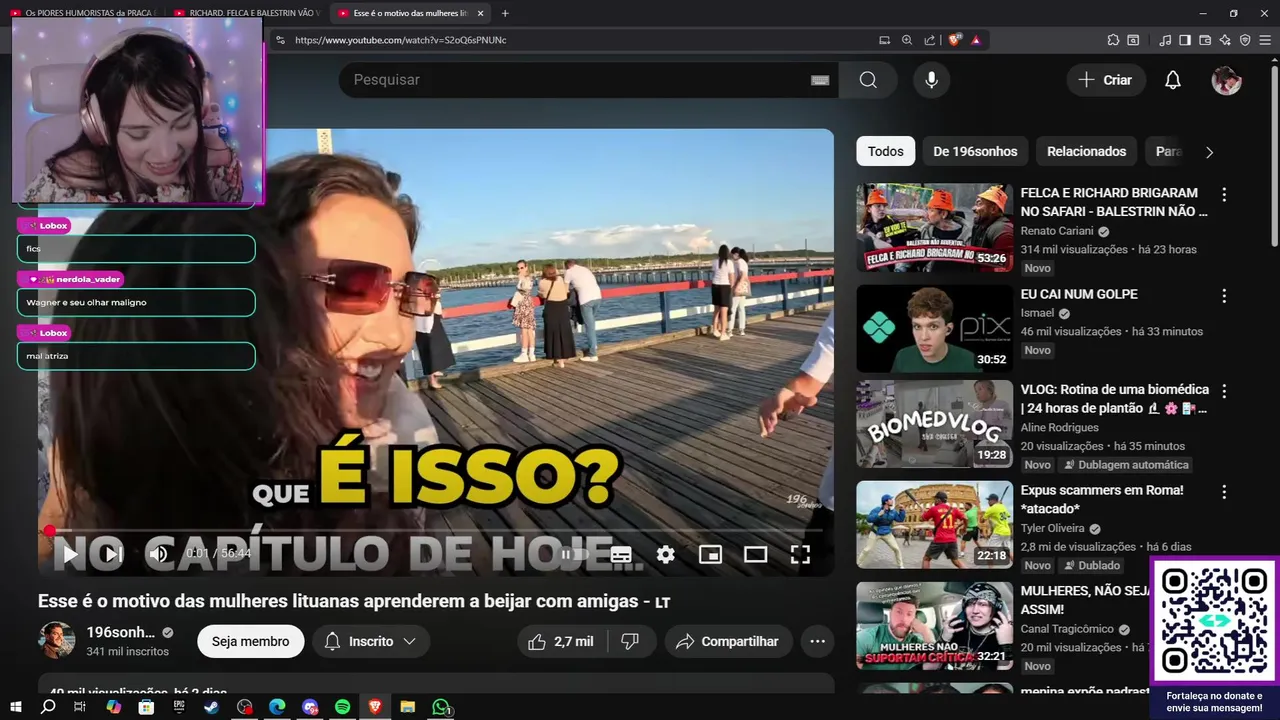The width and height of the screenshot is (1280, 720).
Task: Enter fullscreen mode
Action: (x=800, y=554)
